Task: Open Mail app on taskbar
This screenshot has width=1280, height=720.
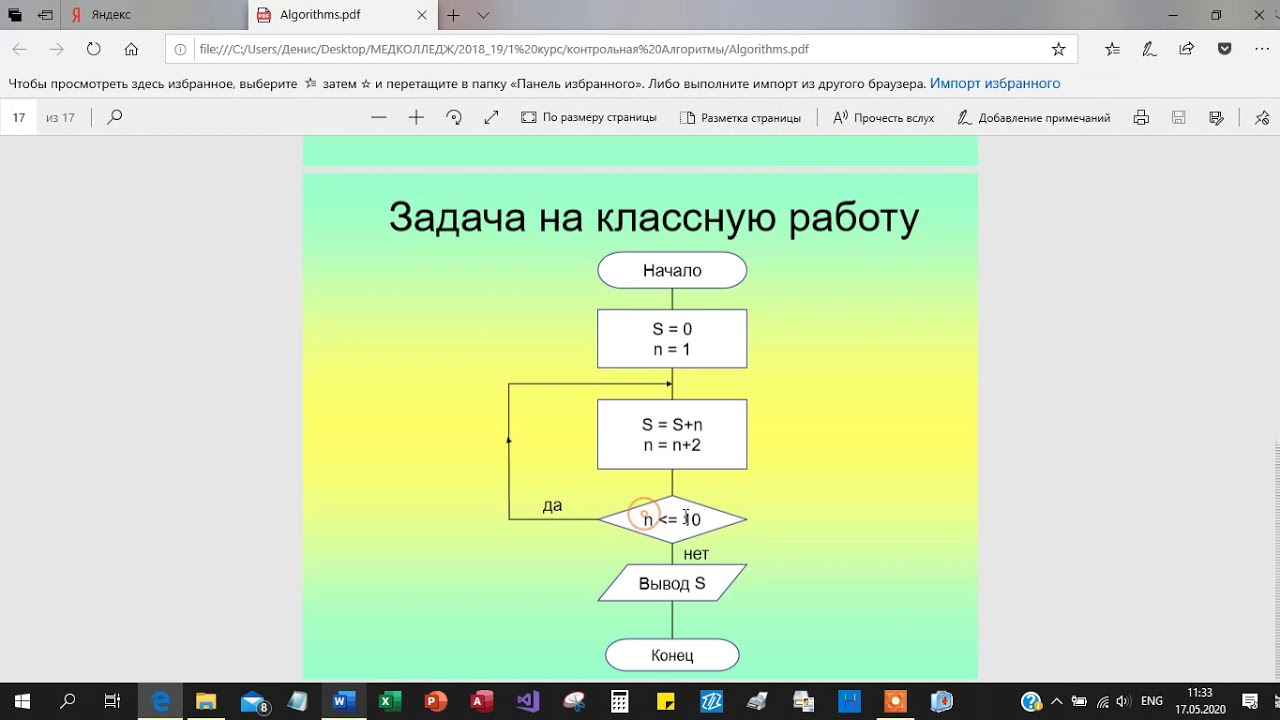Action: coord(254,701)
